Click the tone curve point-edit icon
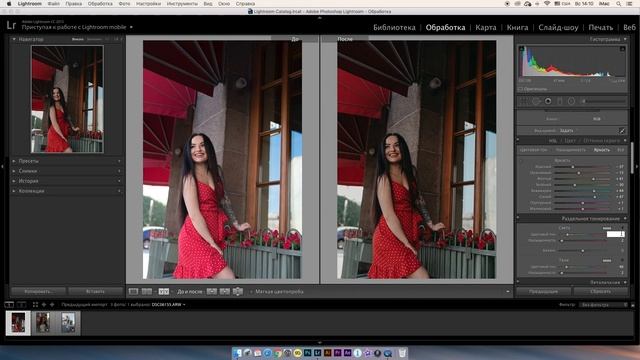640x360 pixels. point(622,131)
